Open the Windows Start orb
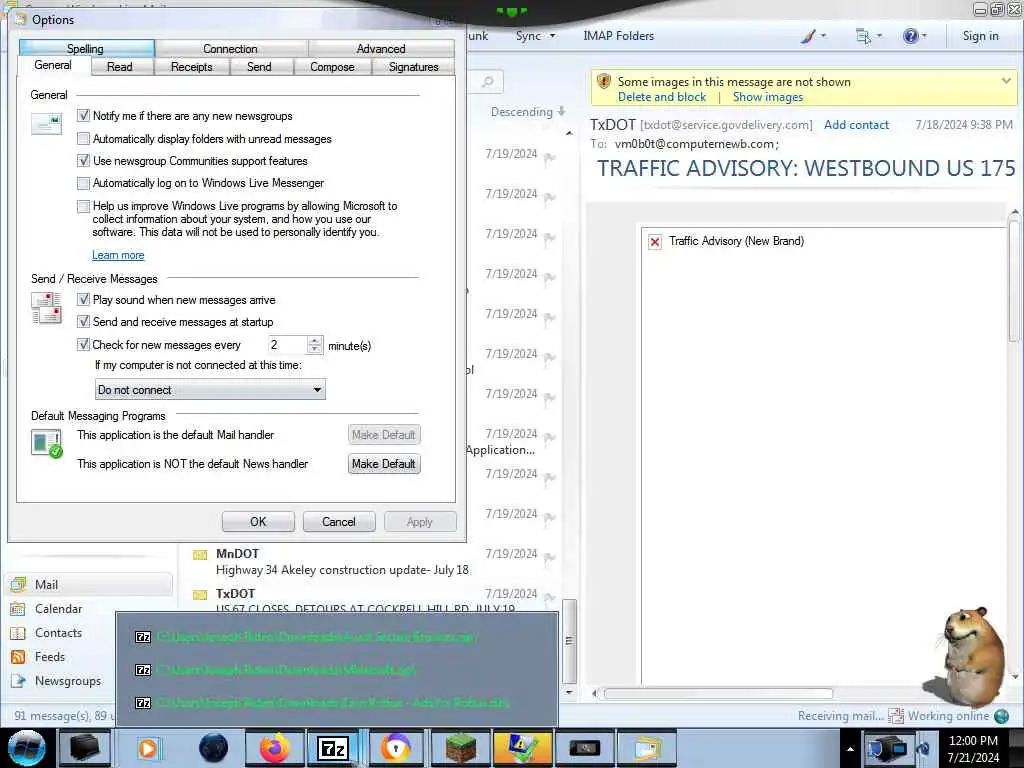The height and width of the screenshot is (768, 1024). (27, 748)
